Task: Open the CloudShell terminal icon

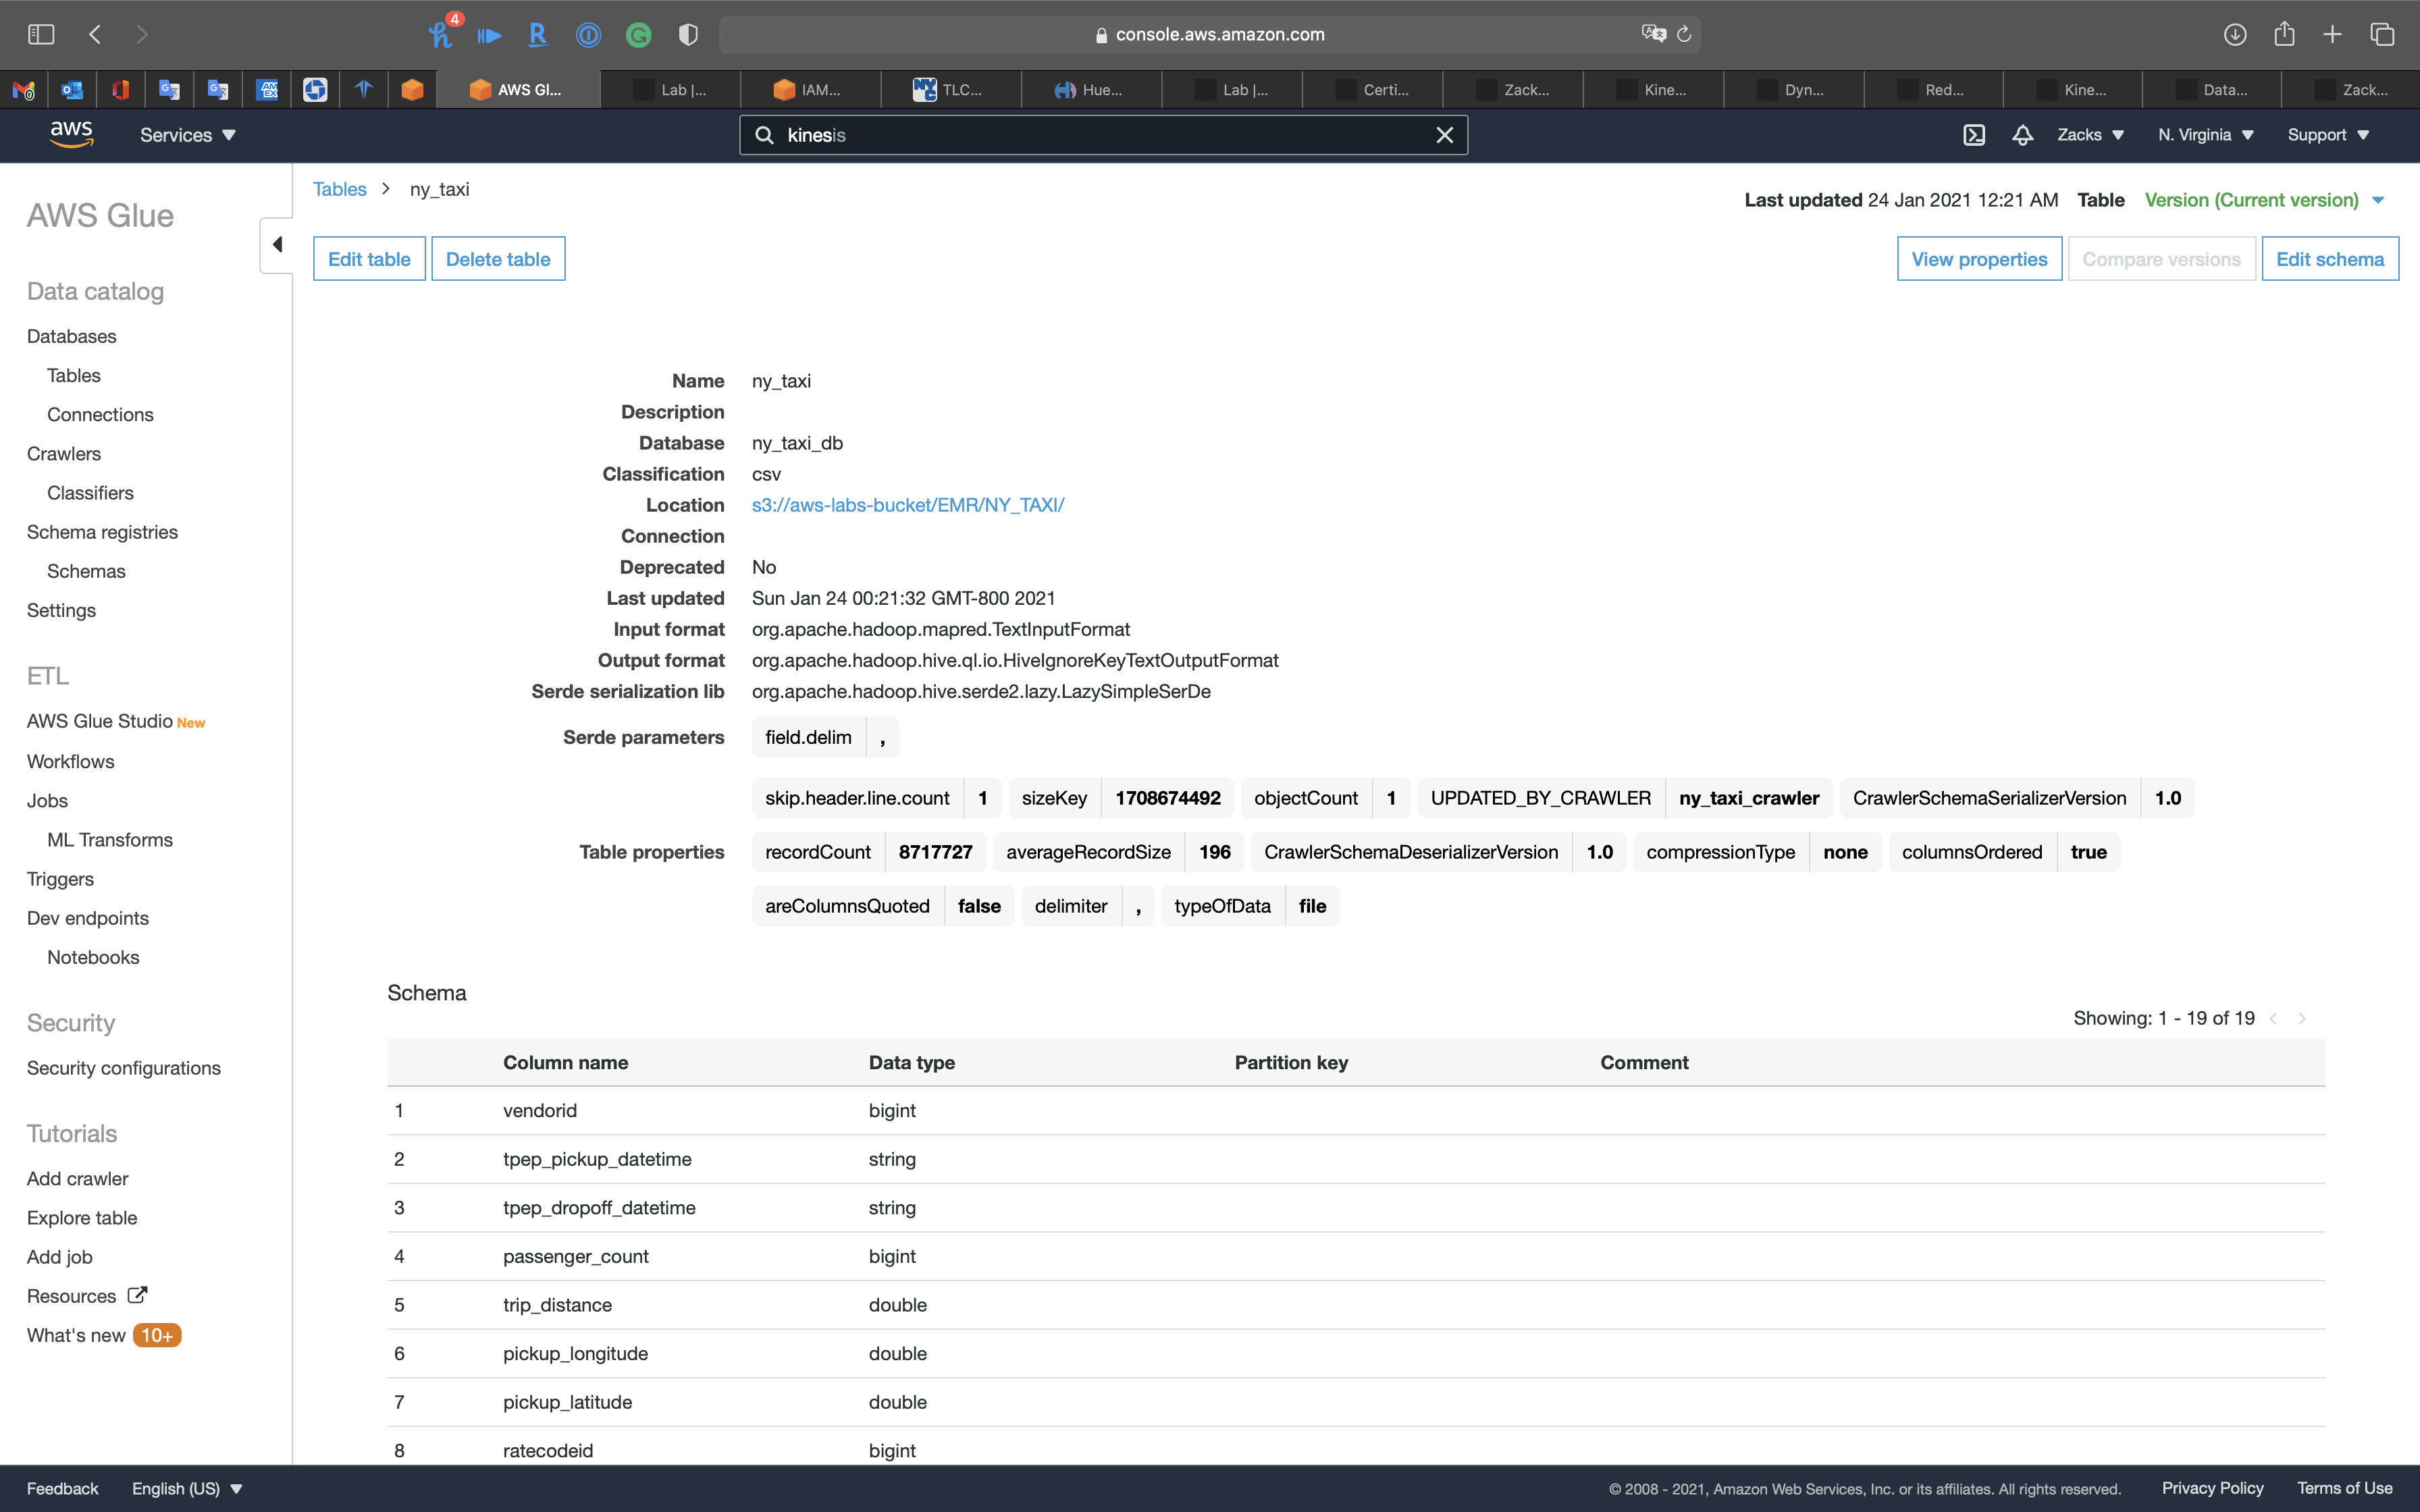Action: [1973, 135]
